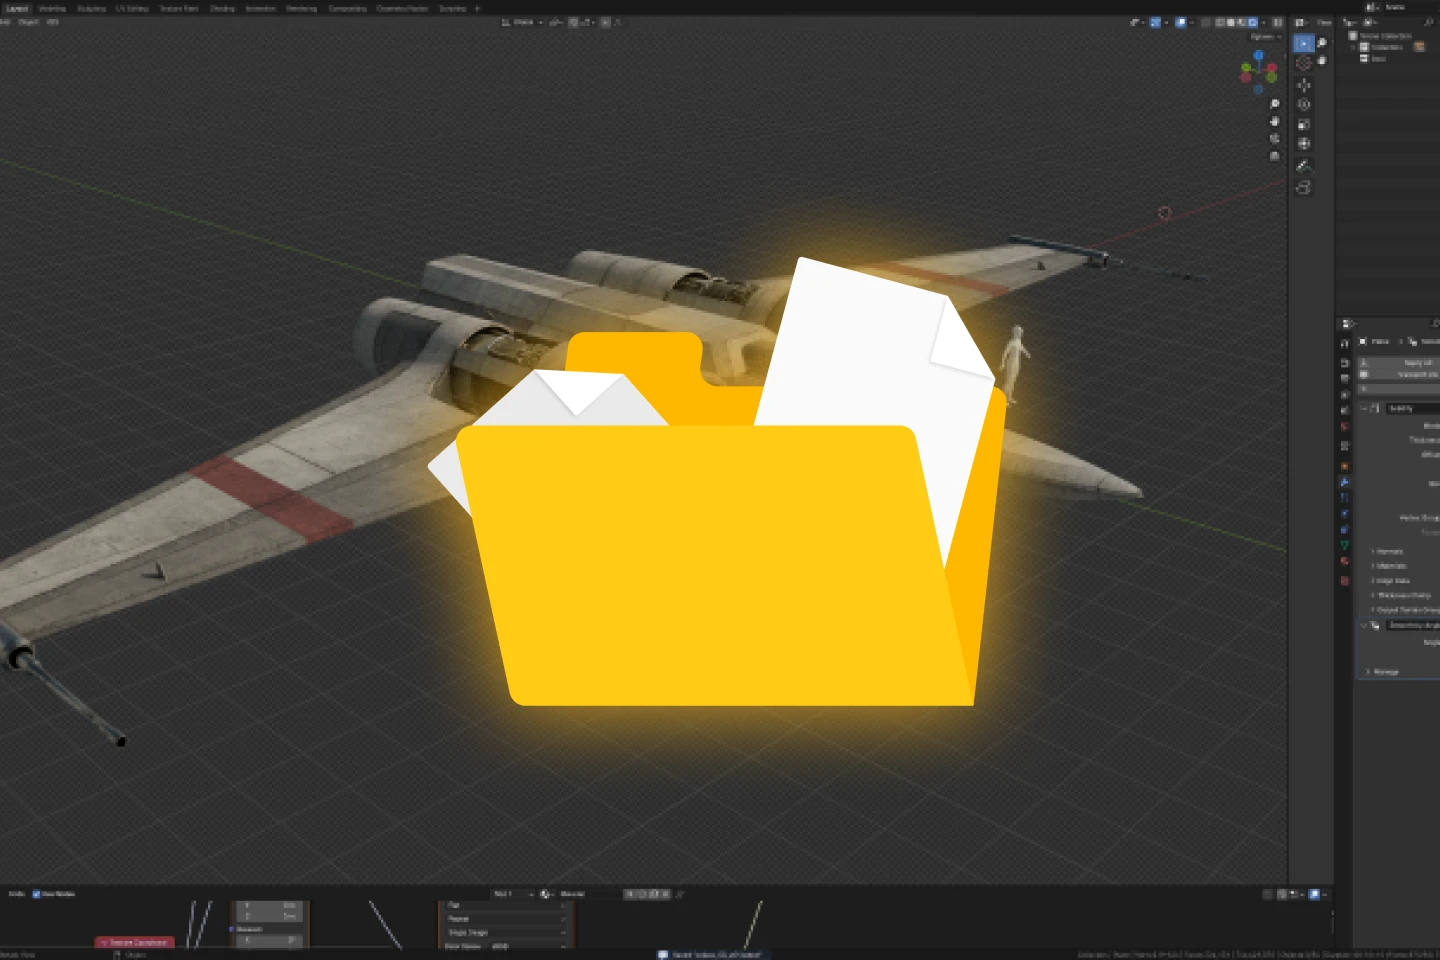The height and width of the screenshot is (960, 1440).
Task: Switch to the Sculpting workspace tab
Action: pos(91,8)
